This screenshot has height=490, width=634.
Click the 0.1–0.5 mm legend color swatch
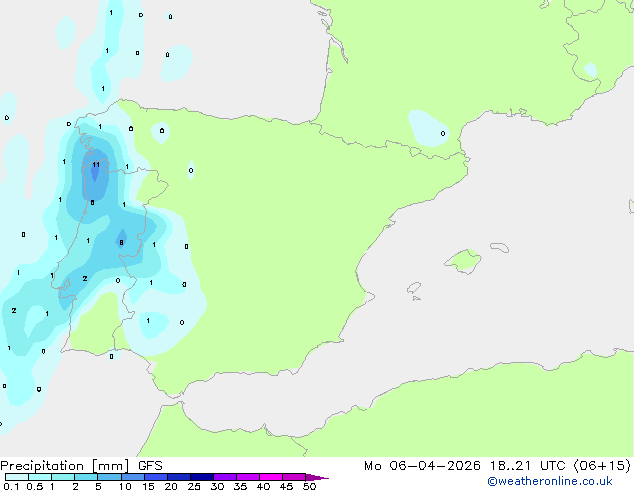[x=17, y=477]
